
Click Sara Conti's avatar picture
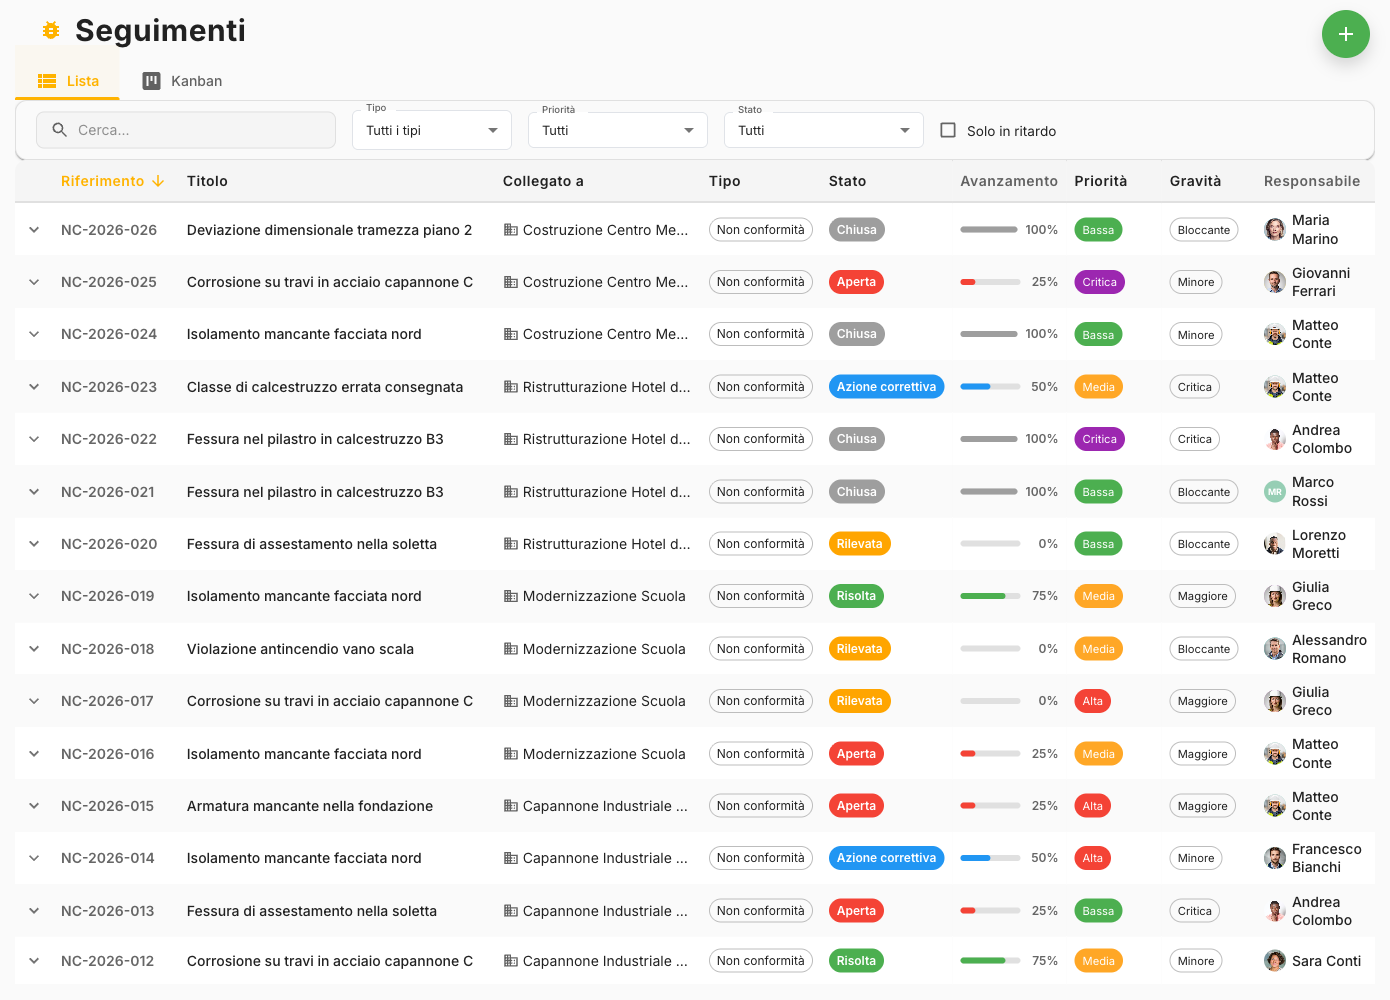coord(1274,961)
